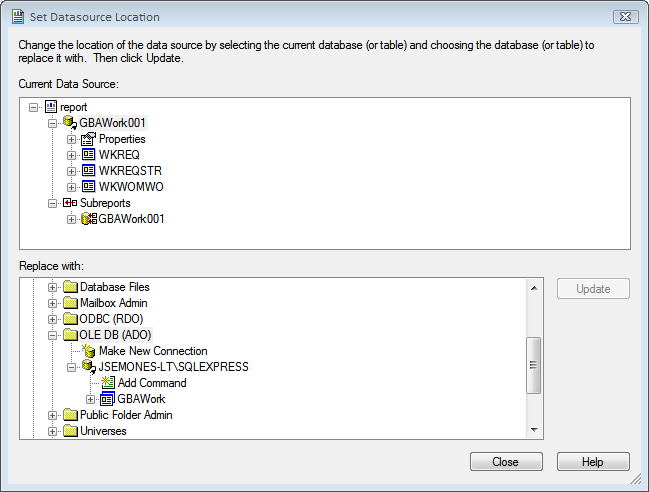
Task: Click the scroll down arrow in Replace with
Action: [534, 430]
